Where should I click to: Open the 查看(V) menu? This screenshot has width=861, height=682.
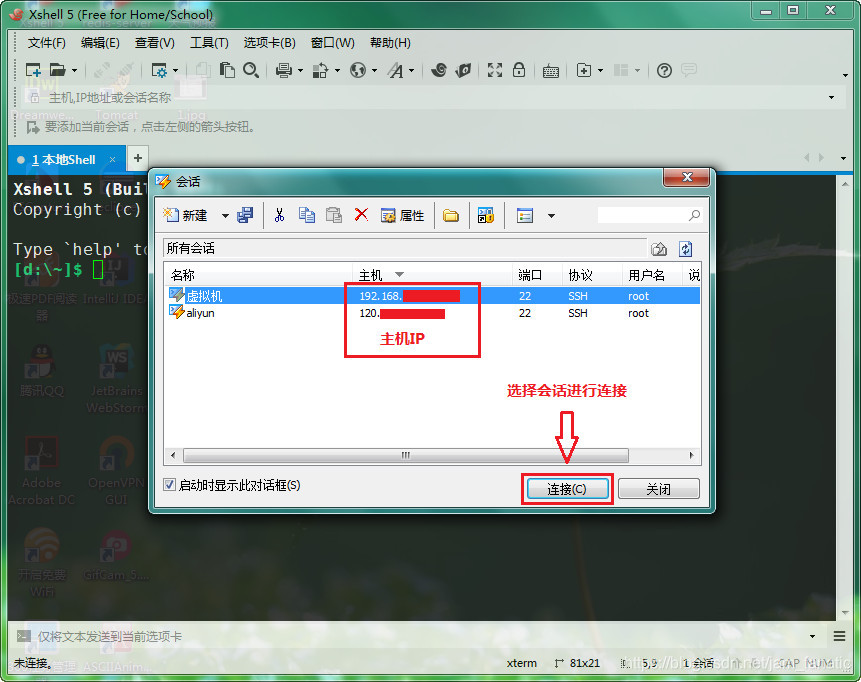pos(155,43)
